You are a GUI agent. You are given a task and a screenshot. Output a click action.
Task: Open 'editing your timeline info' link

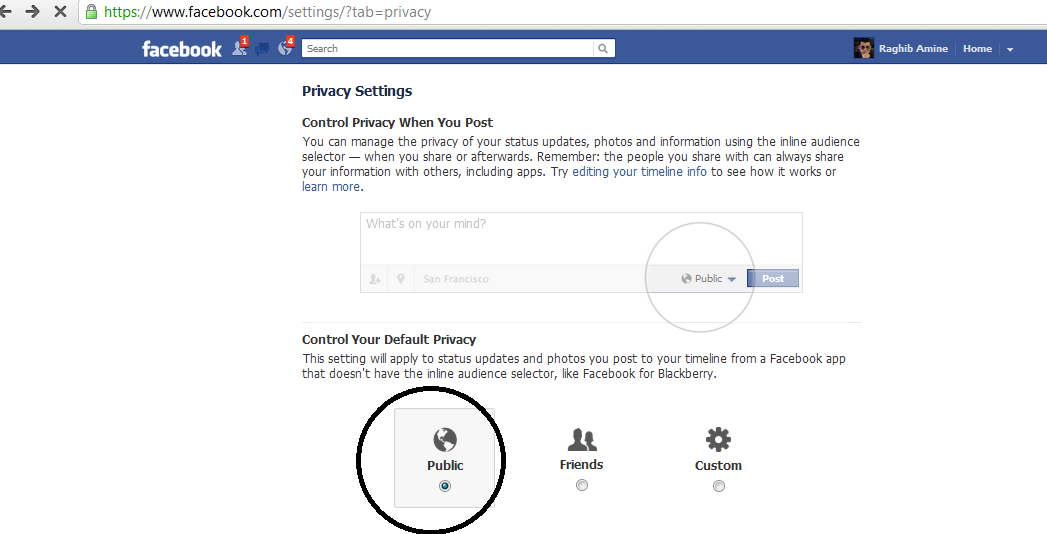tap(639, 172)
